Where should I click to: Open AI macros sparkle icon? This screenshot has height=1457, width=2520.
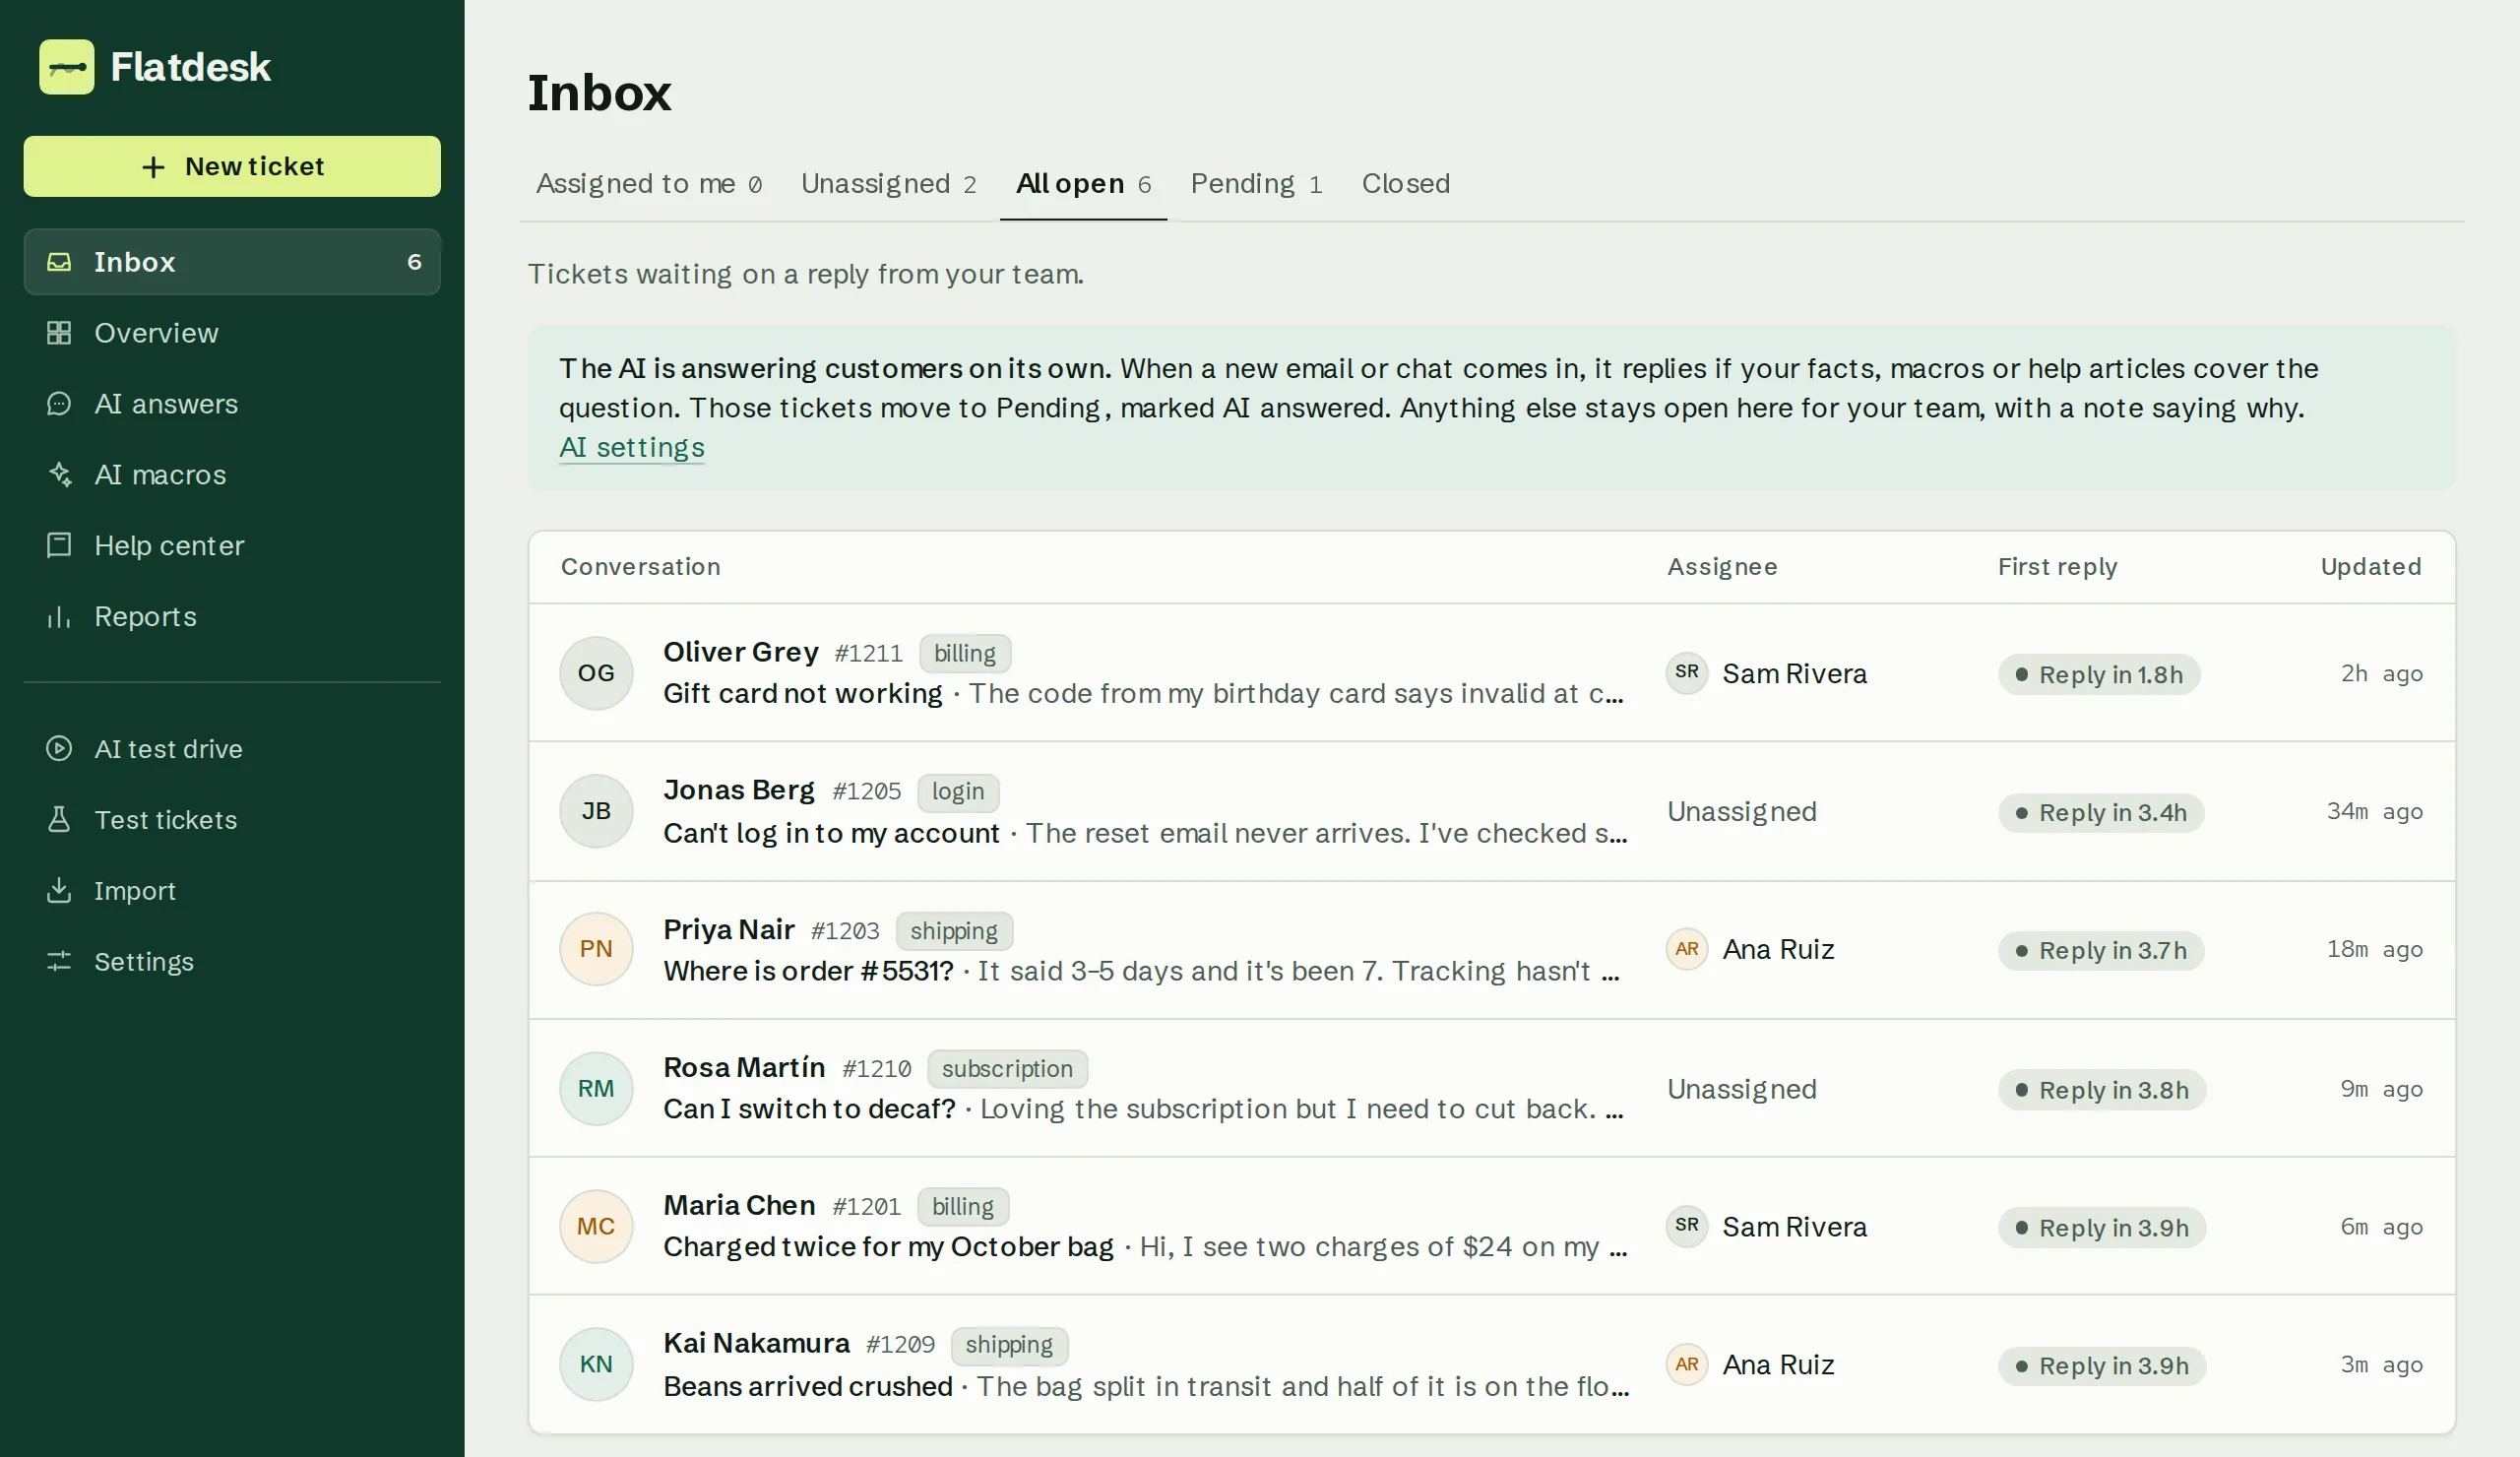(x=59, y=475)
